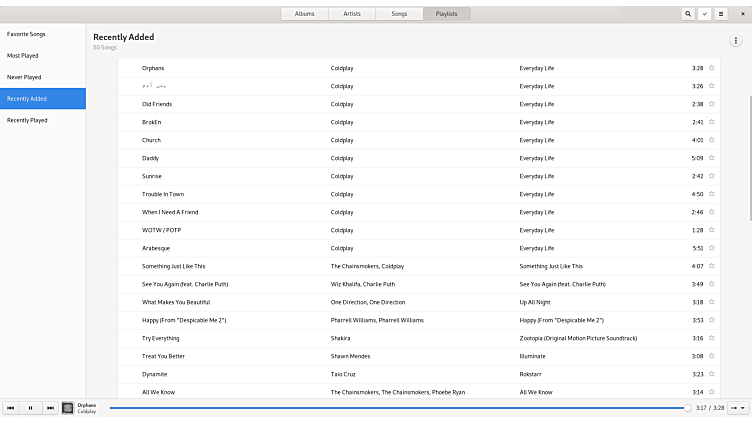Image resolution: width=752 pixels, height=423 pixels.
Task: Skip to previous track
Action: pyautogui.click(x=11, y=408)
